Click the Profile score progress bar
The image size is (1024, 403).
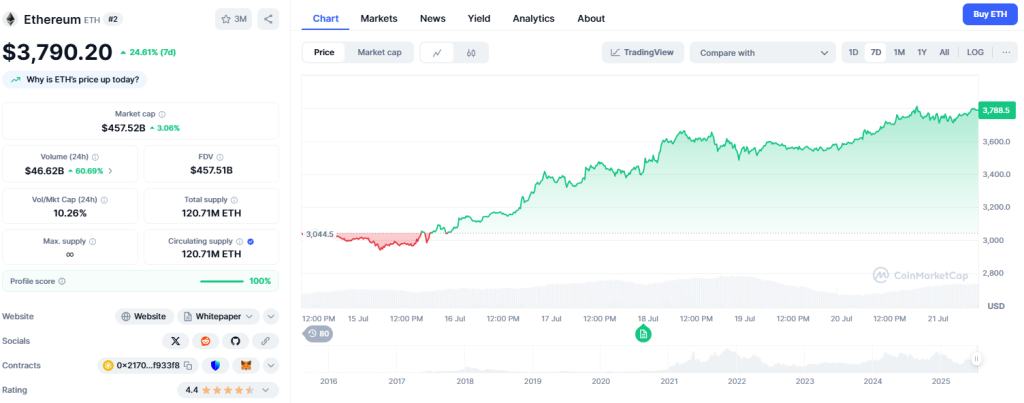pyautogui.click(x=221, y=281)
